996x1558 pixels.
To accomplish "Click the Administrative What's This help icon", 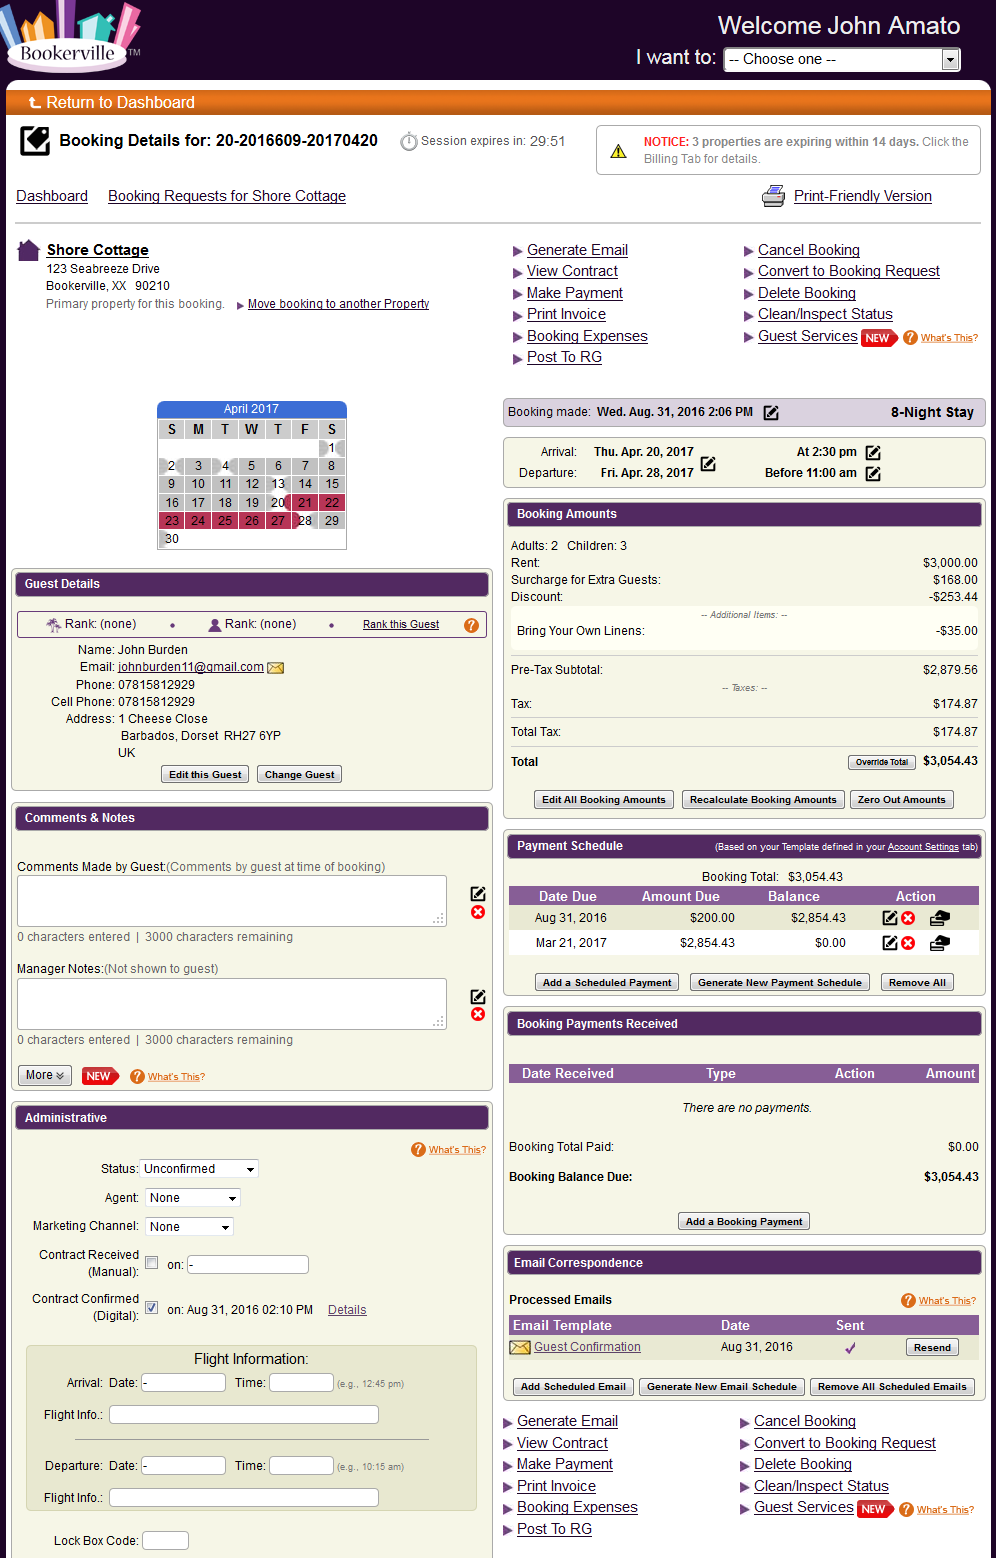I will coord(418,1150).
